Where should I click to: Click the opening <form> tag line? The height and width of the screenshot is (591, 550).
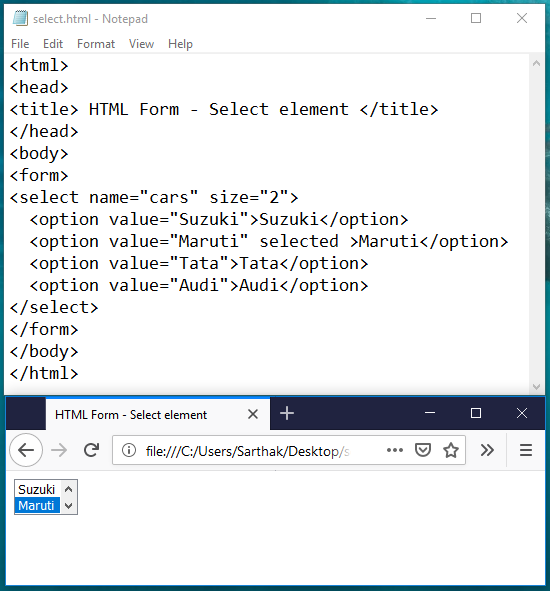[39, 175]
